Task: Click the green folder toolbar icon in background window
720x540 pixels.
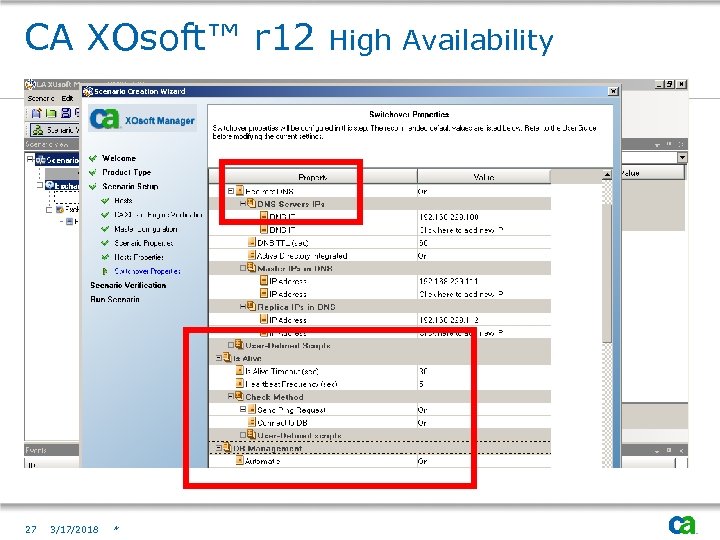Action: (51, 113)
